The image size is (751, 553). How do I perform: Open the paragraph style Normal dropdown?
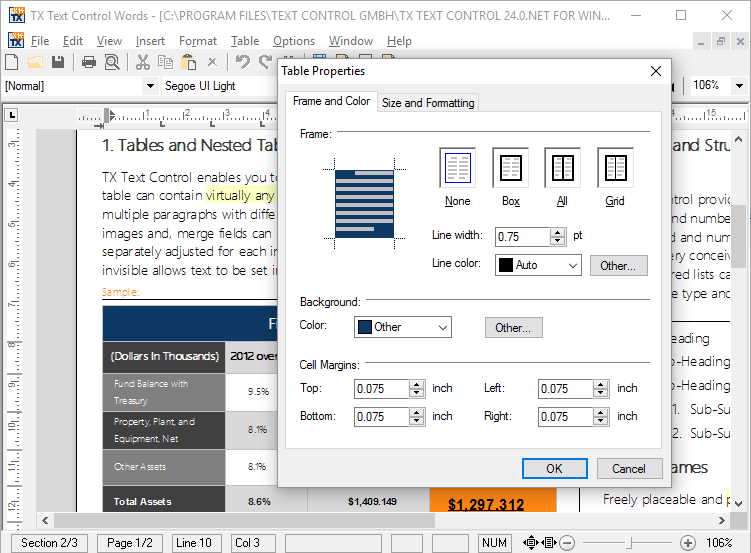(151, 86)
